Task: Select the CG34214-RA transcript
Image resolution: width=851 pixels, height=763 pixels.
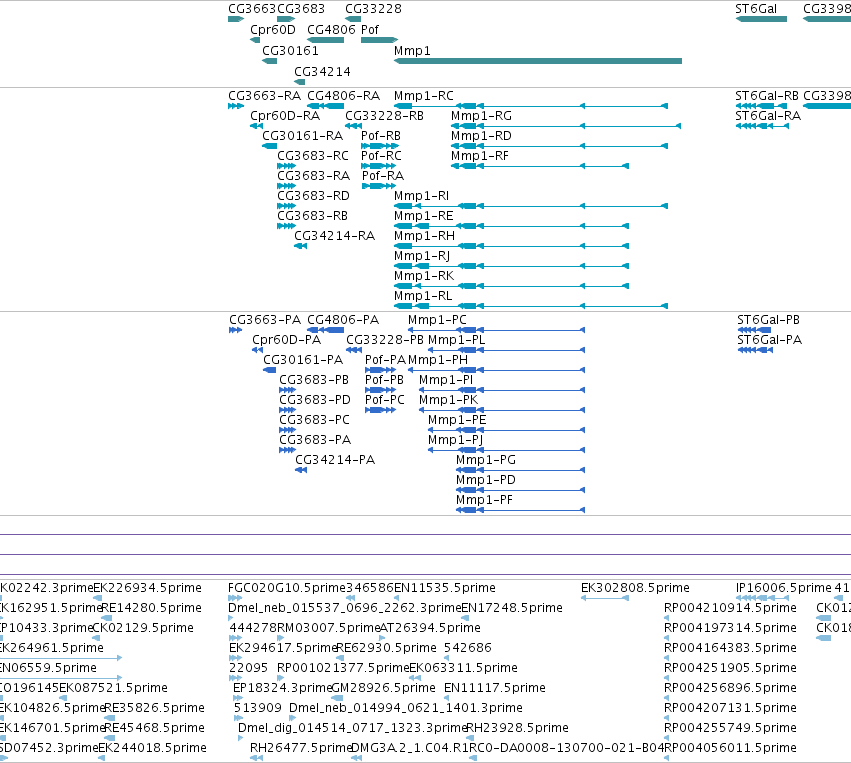Action: (300, 246)
